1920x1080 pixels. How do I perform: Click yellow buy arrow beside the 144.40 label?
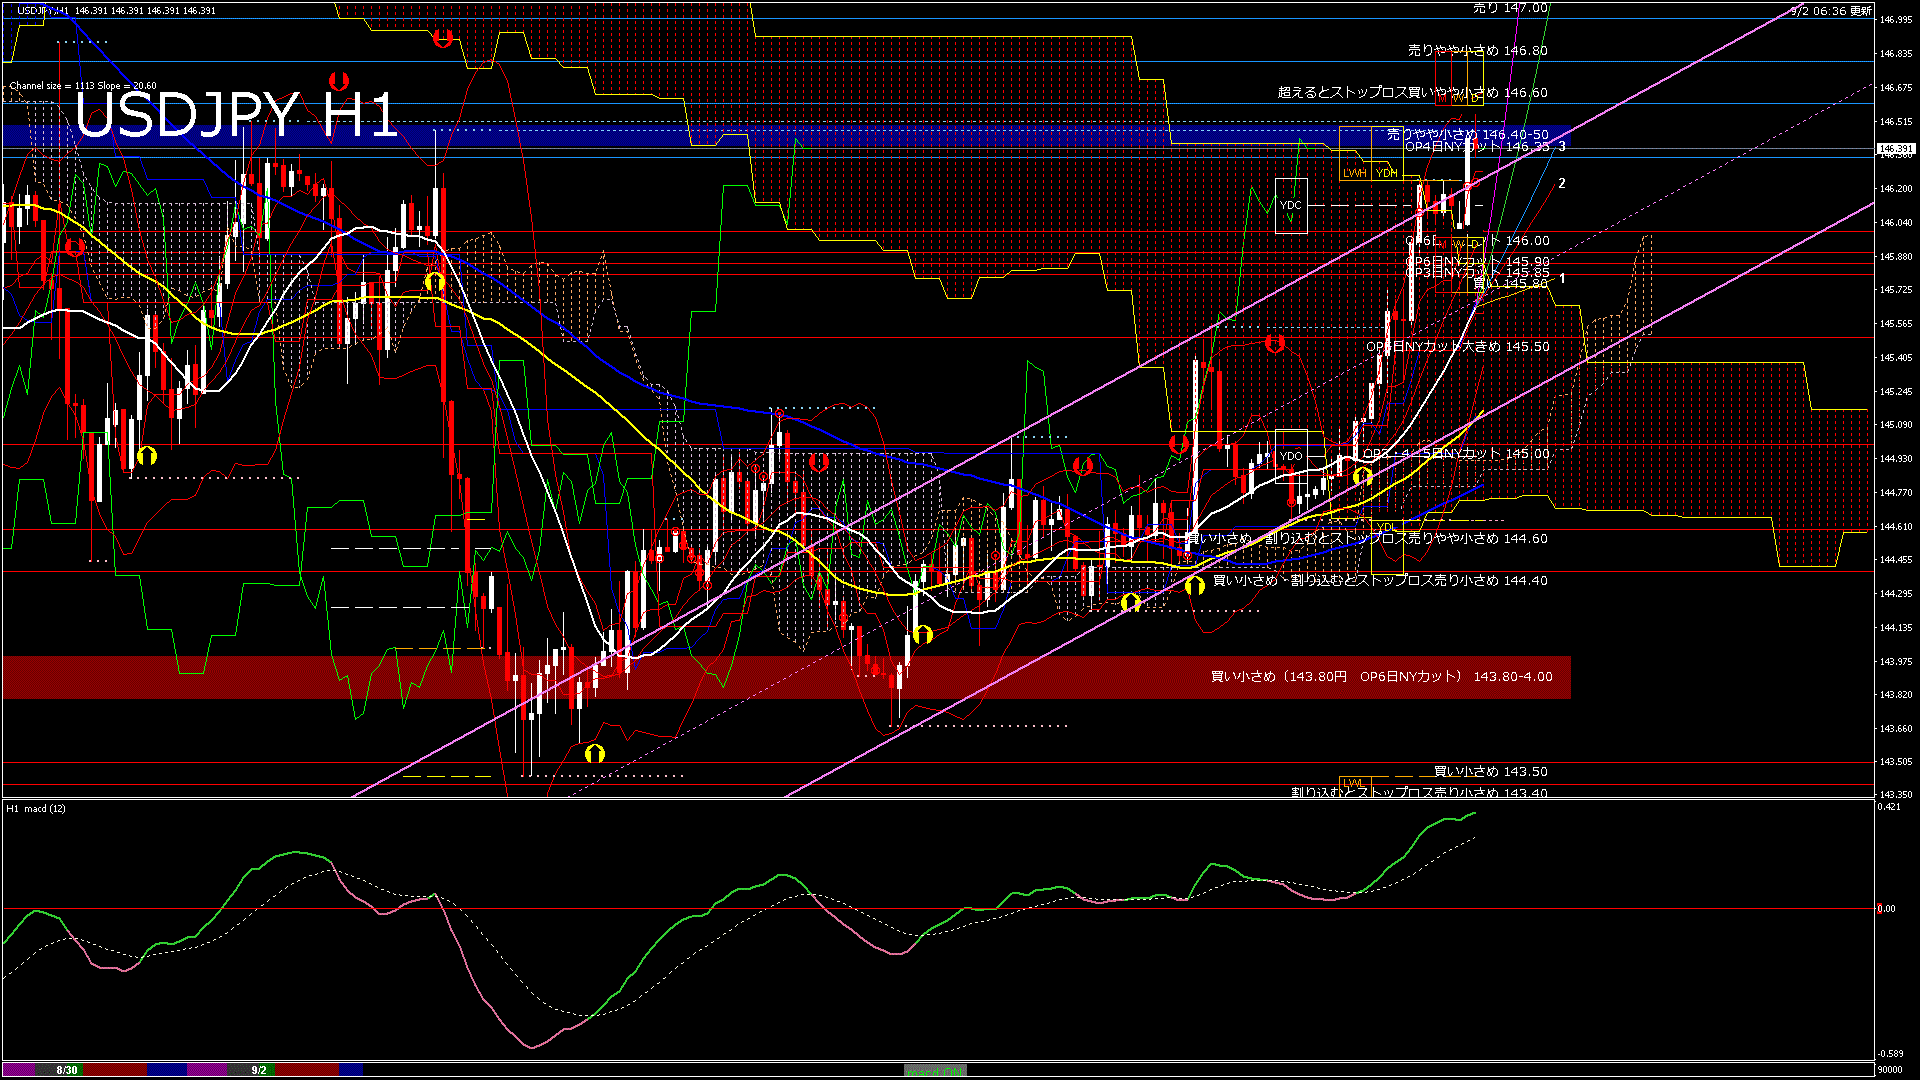coord(1194,585)
